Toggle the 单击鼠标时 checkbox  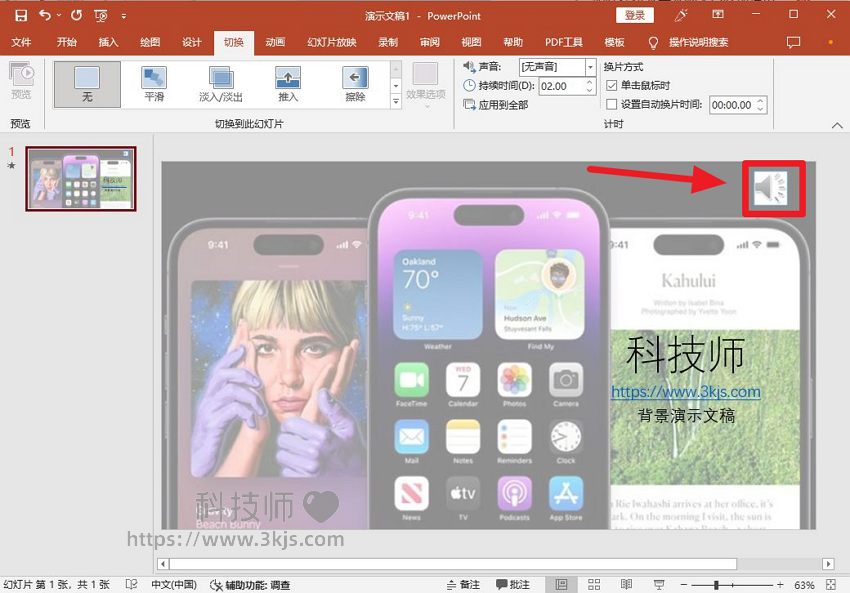611,86
